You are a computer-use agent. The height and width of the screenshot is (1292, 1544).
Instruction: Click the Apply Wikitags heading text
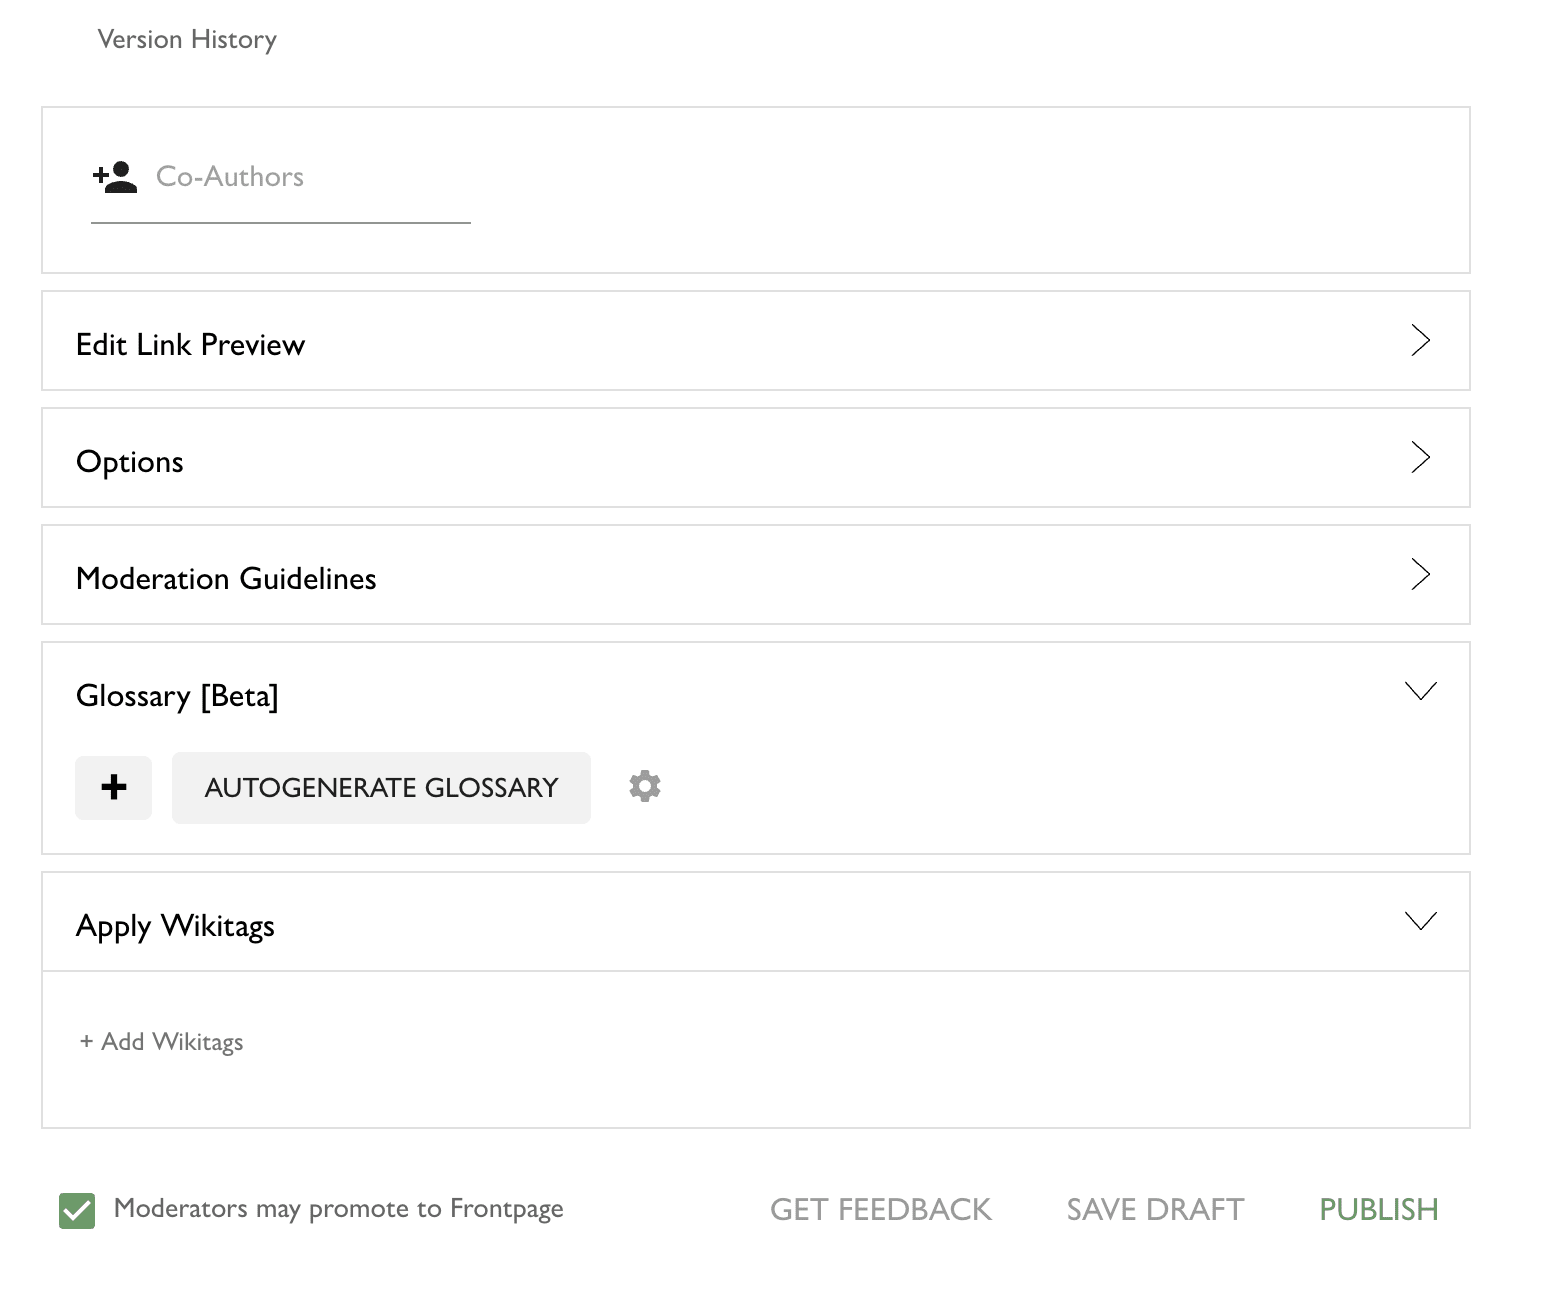(175, 926)
